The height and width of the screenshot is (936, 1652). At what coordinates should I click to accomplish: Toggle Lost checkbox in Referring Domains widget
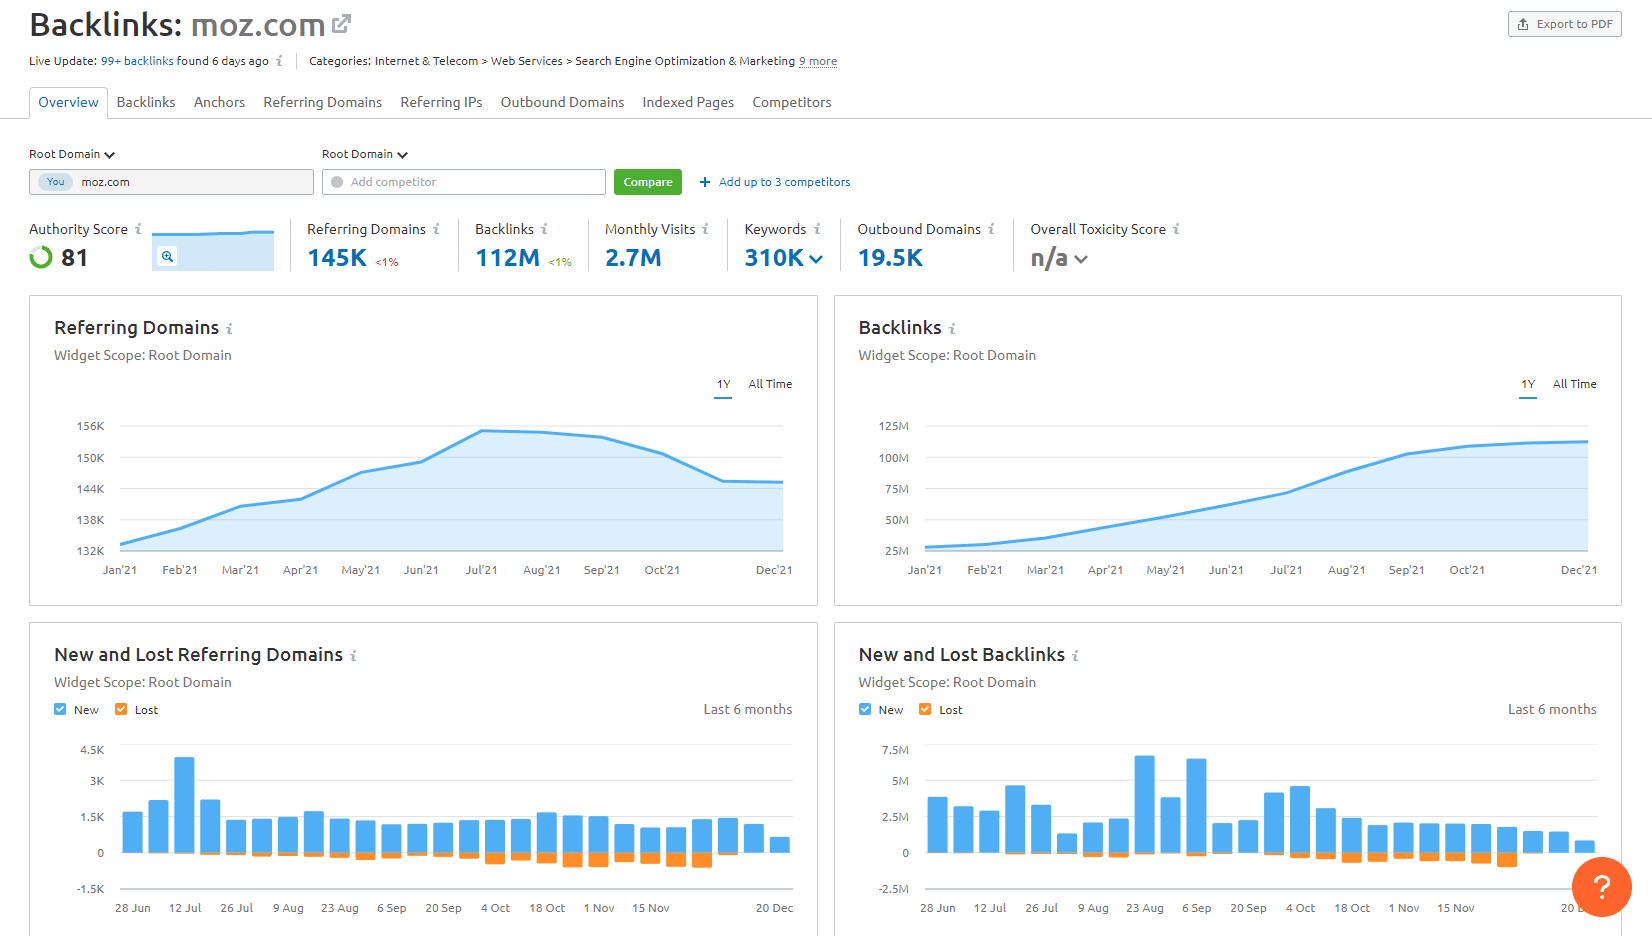[x=121, y=709]
